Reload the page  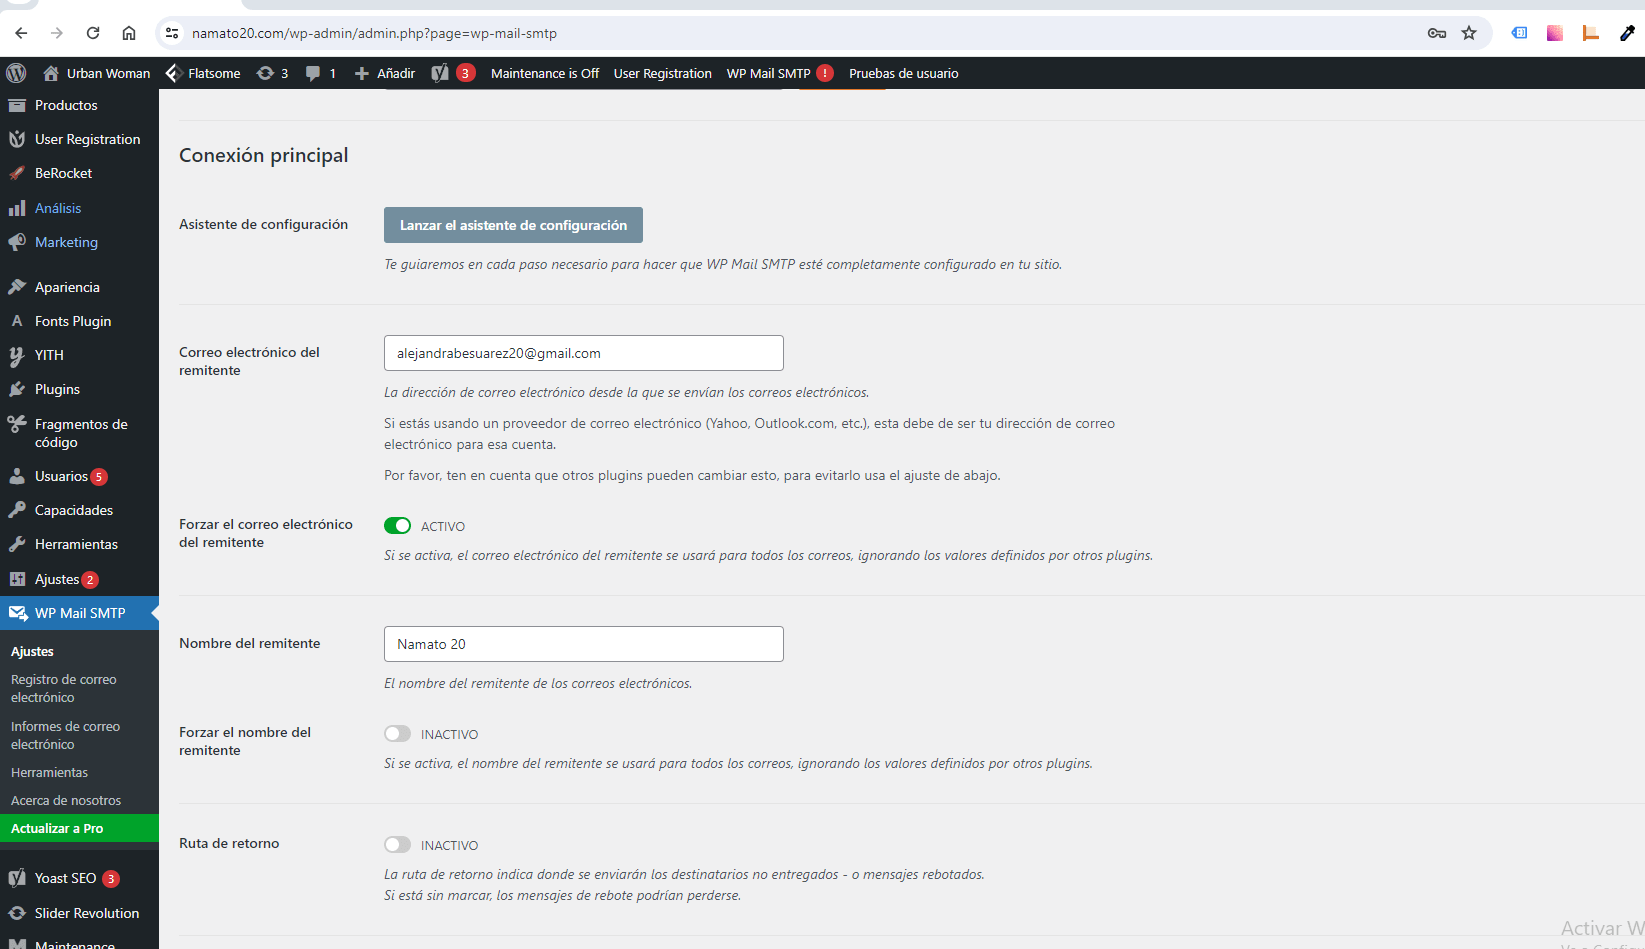(93, 33)
